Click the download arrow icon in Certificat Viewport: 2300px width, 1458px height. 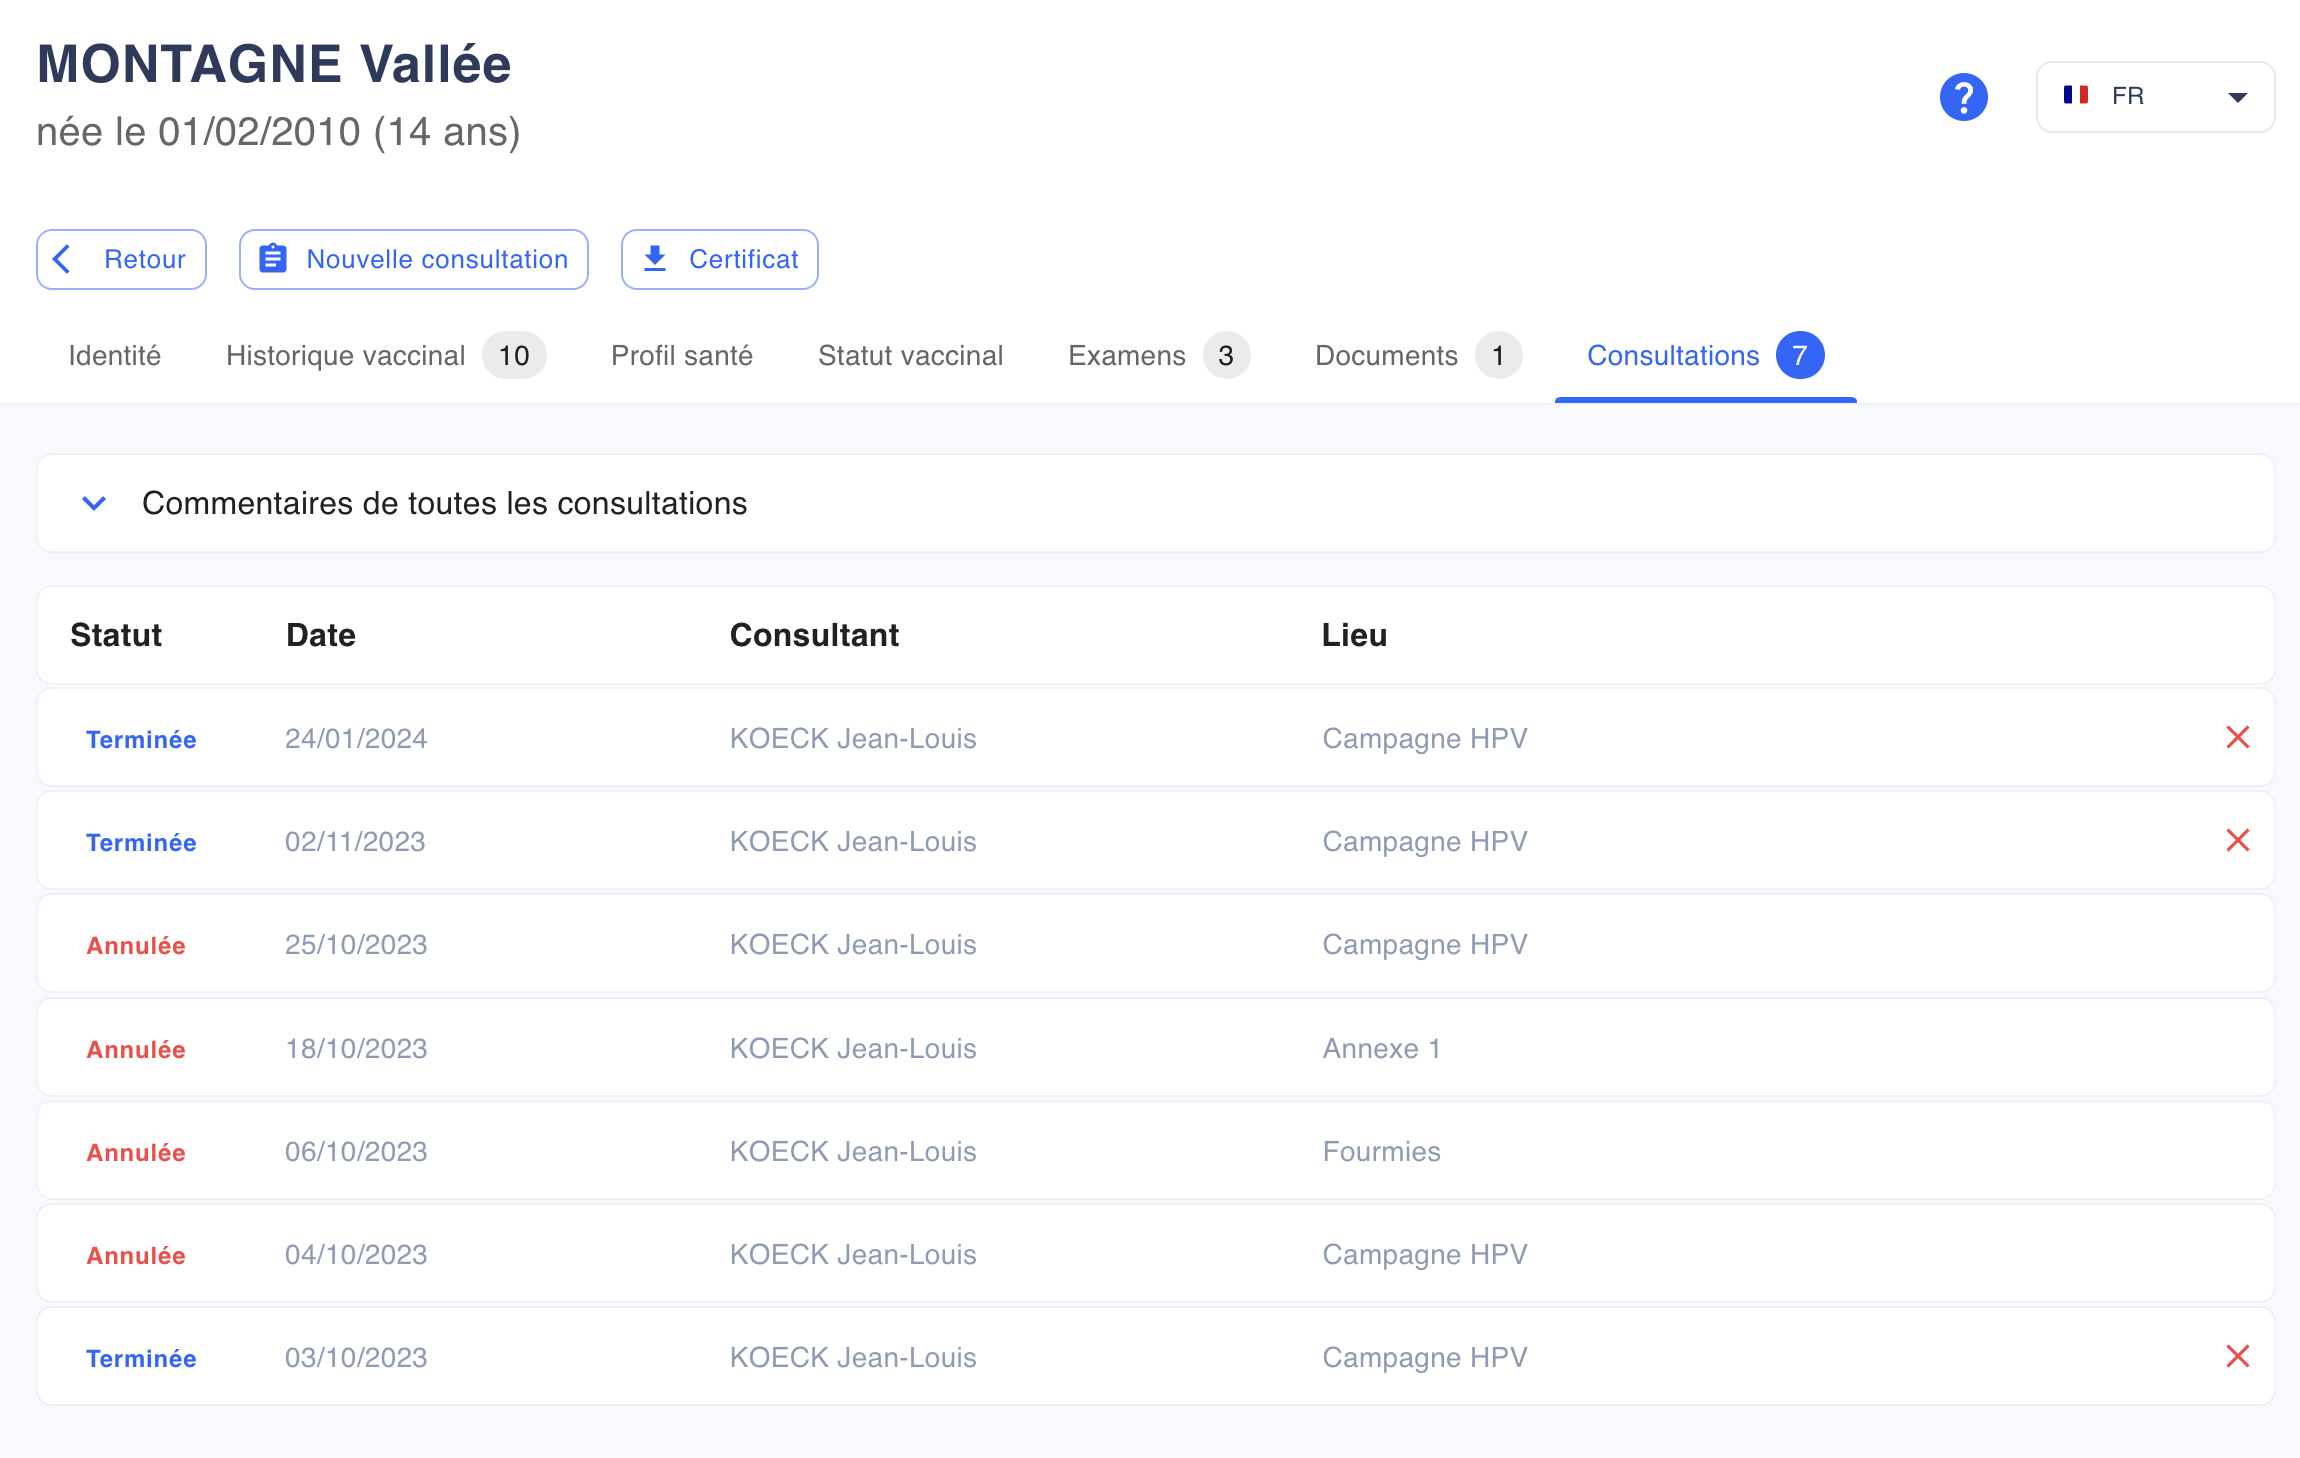point(655,259)
